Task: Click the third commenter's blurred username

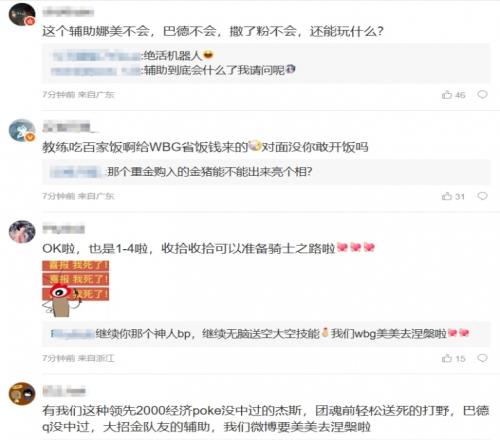Action: click(64, 229)
